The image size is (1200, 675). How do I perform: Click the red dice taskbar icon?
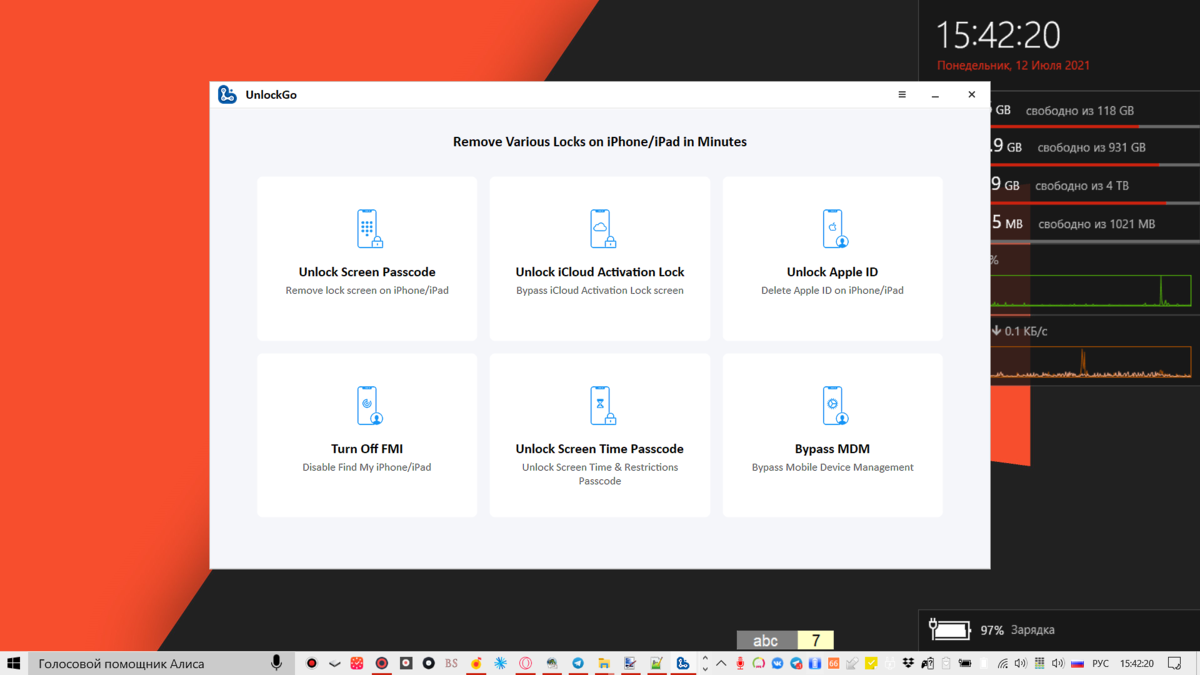[x=357, y=663]
